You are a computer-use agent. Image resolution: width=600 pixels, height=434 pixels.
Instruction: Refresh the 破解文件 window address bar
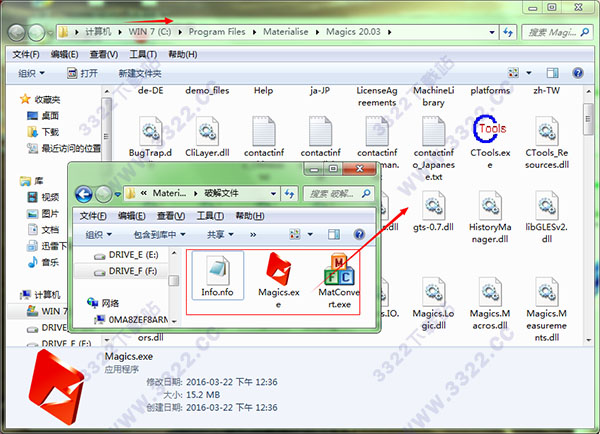(x=289, y=194)
